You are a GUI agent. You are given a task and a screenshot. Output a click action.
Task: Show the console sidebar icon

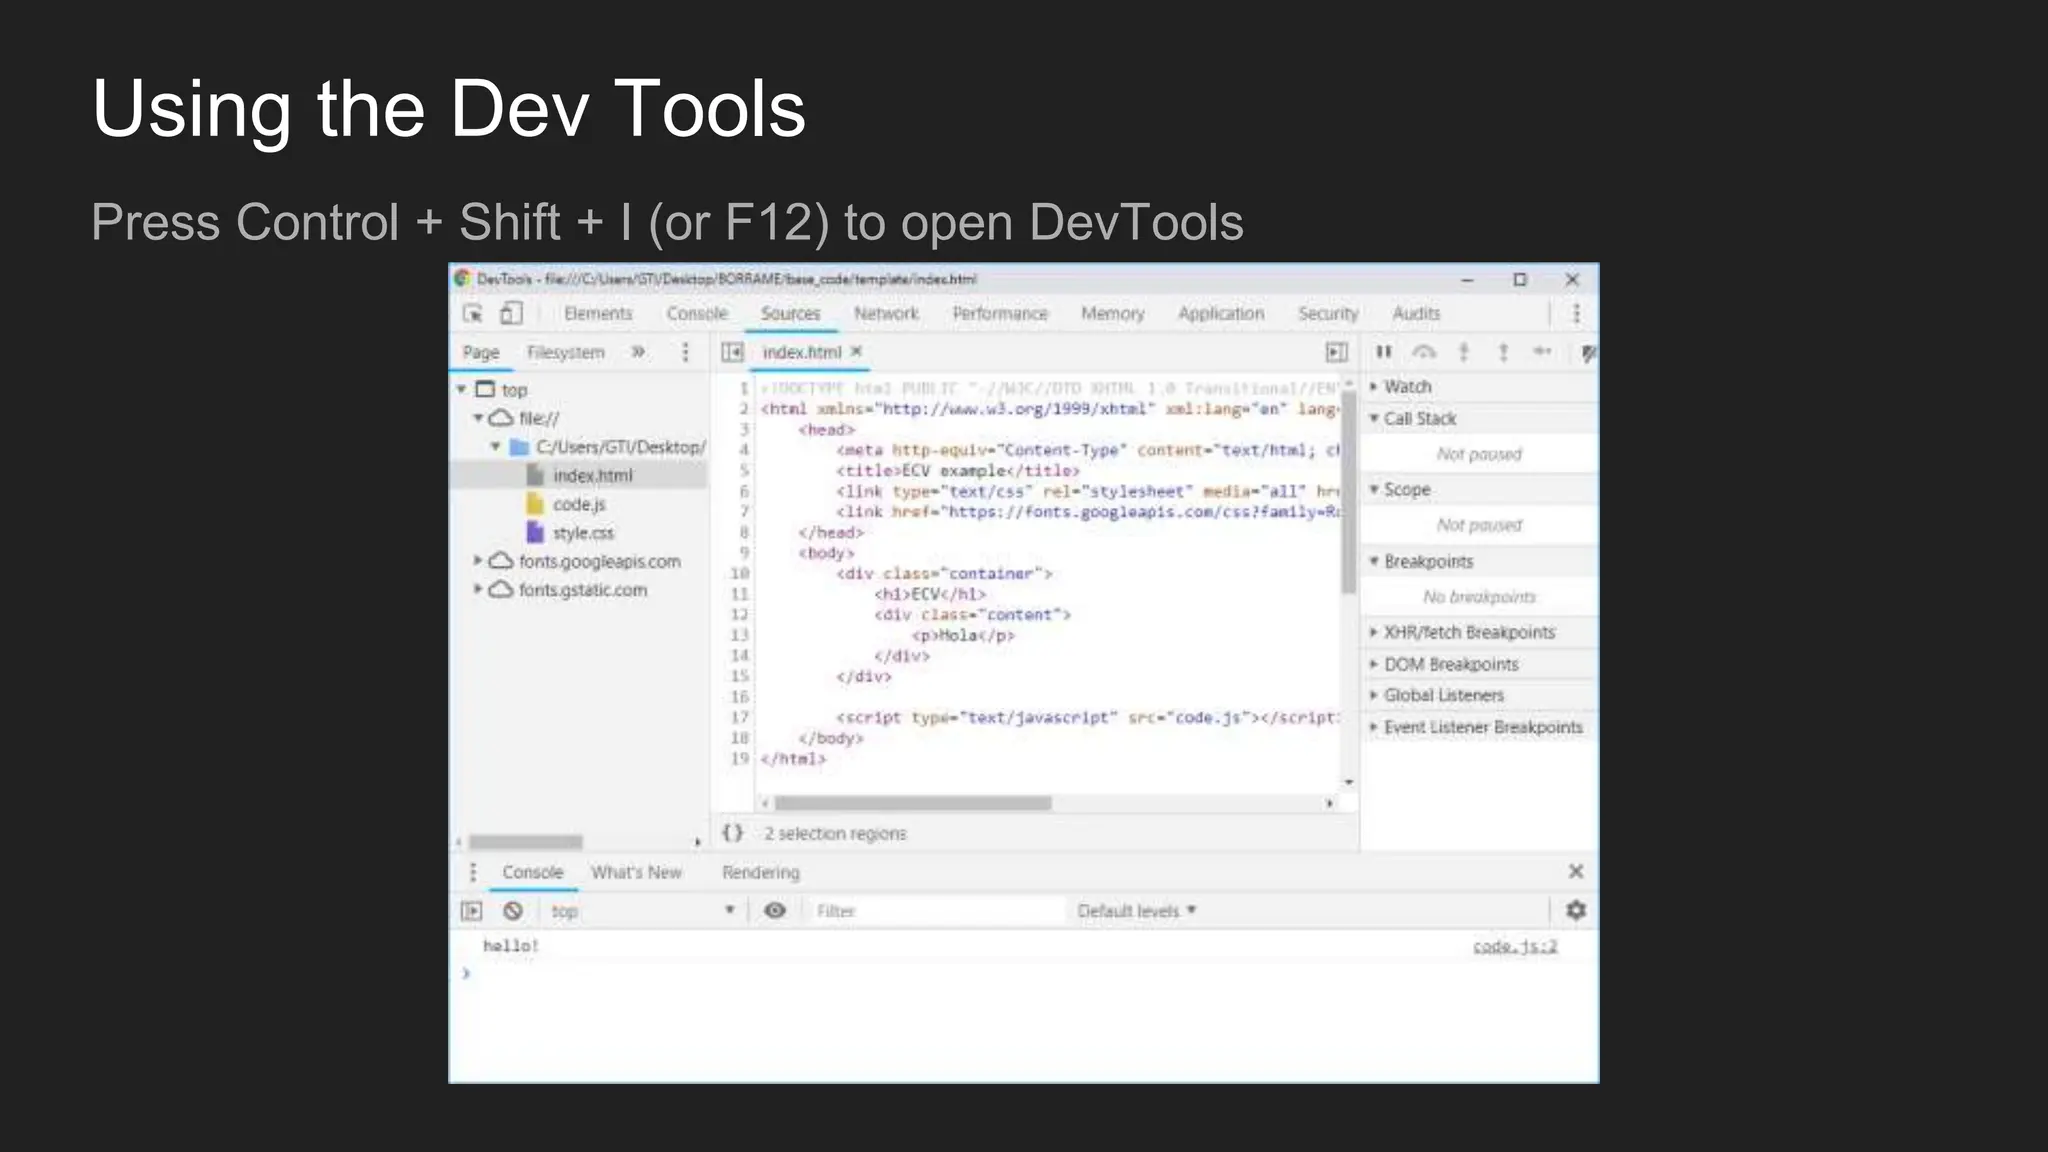472,911
